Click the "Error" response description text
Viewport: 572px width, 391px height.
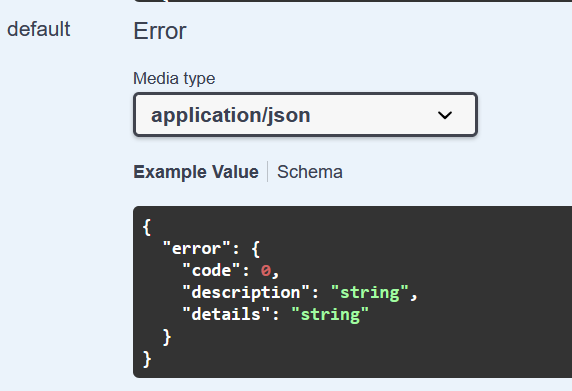160,31
